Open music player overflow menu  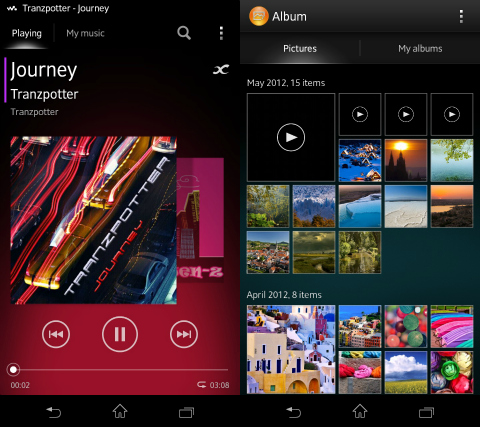tap(221, 33)
